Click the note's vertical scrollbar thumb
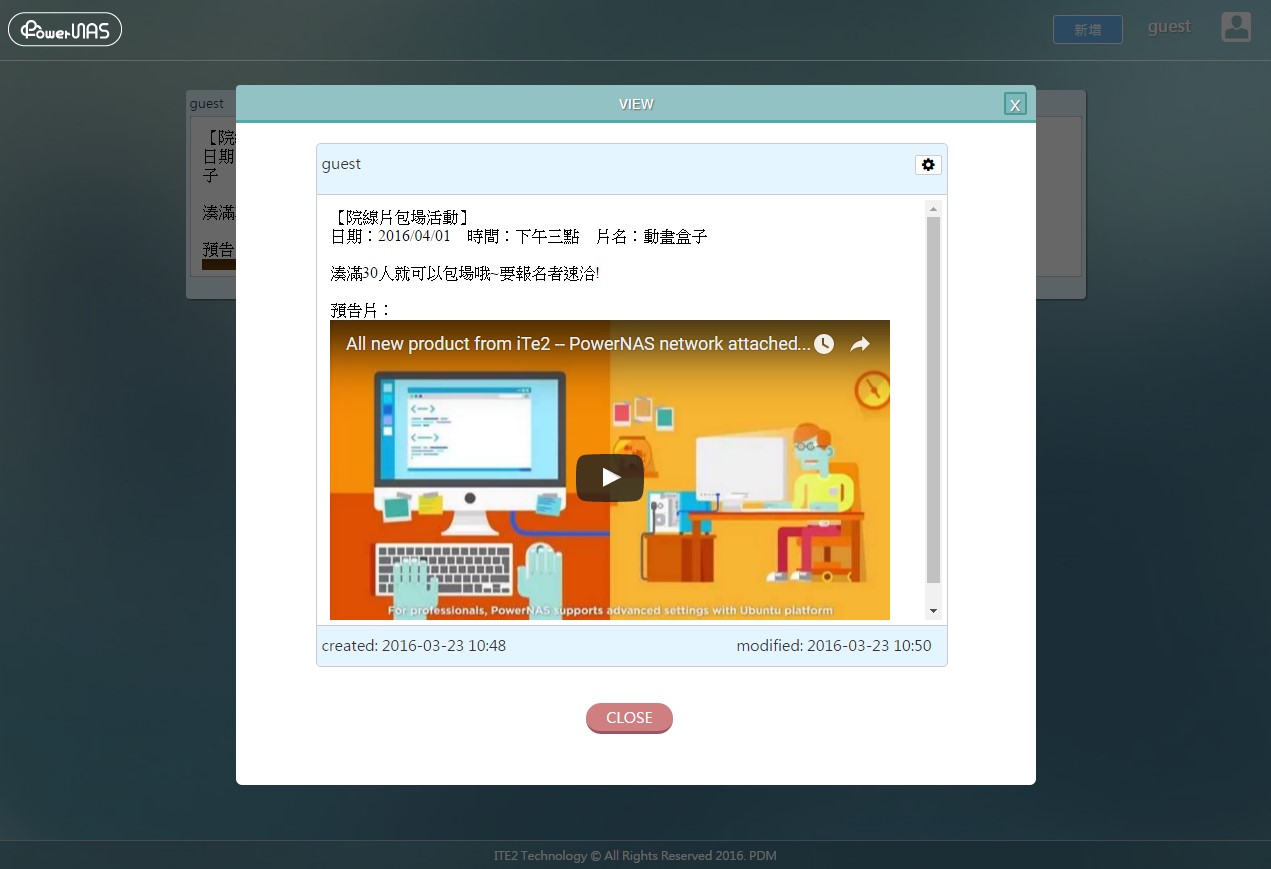 pos(934,400)
